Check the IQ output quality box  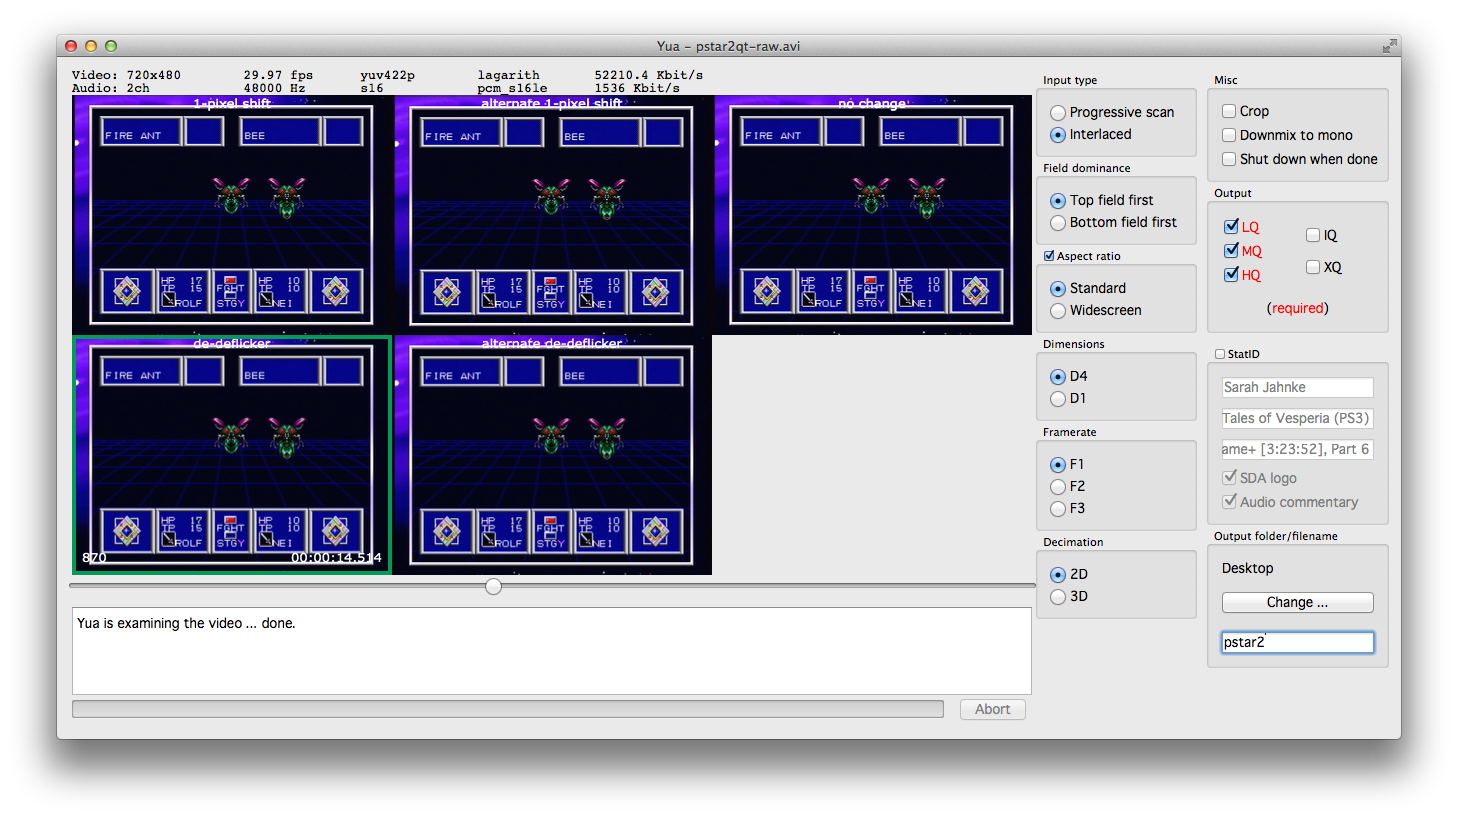(1313, 235)
